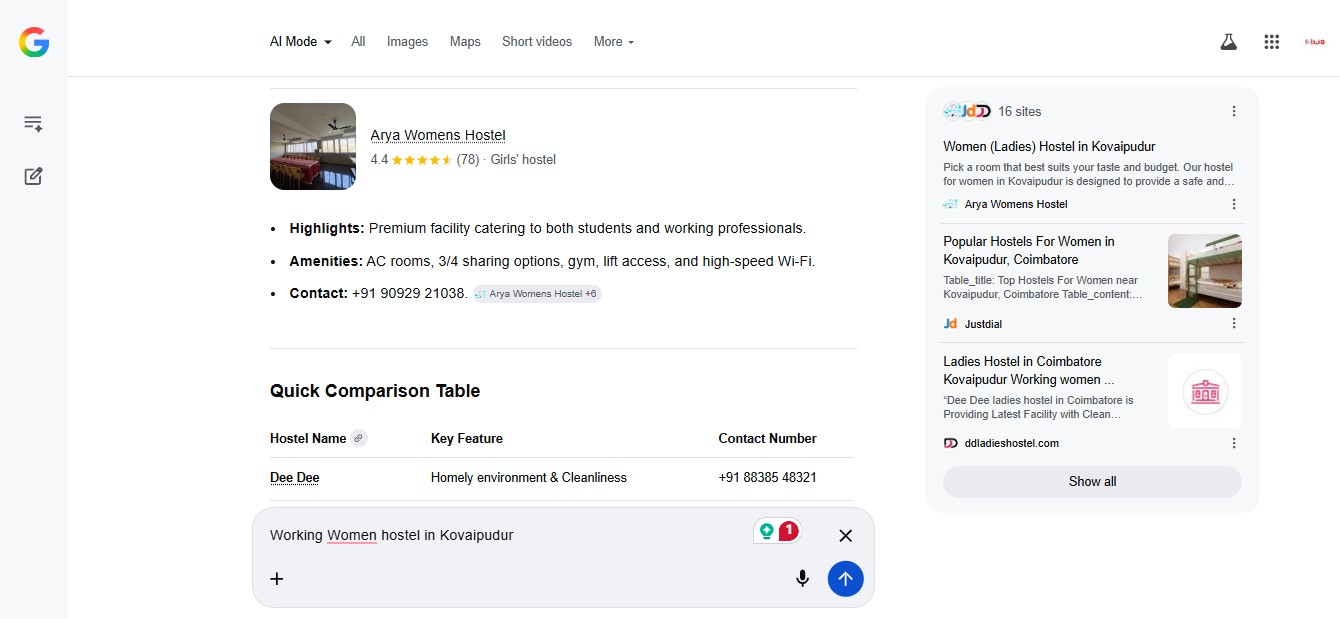Open Women (Ladies) Hostel in Kovaipudur result

[x=1049, y=147]
